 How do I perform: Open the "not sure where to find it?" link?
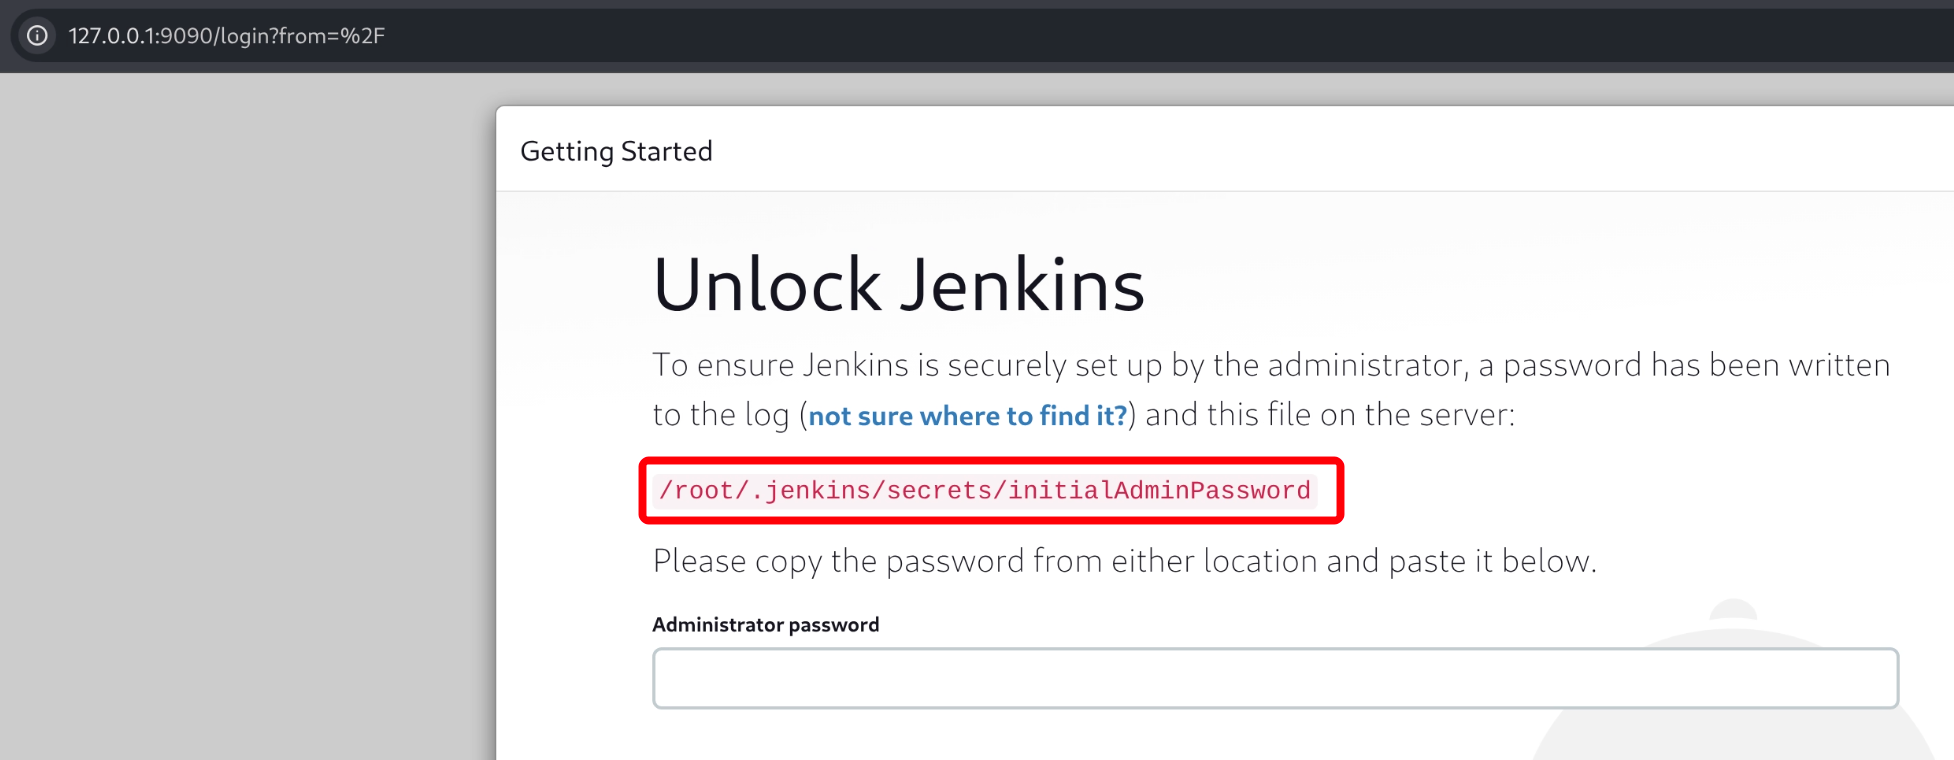pyautogui.click(x=967, y=416)
